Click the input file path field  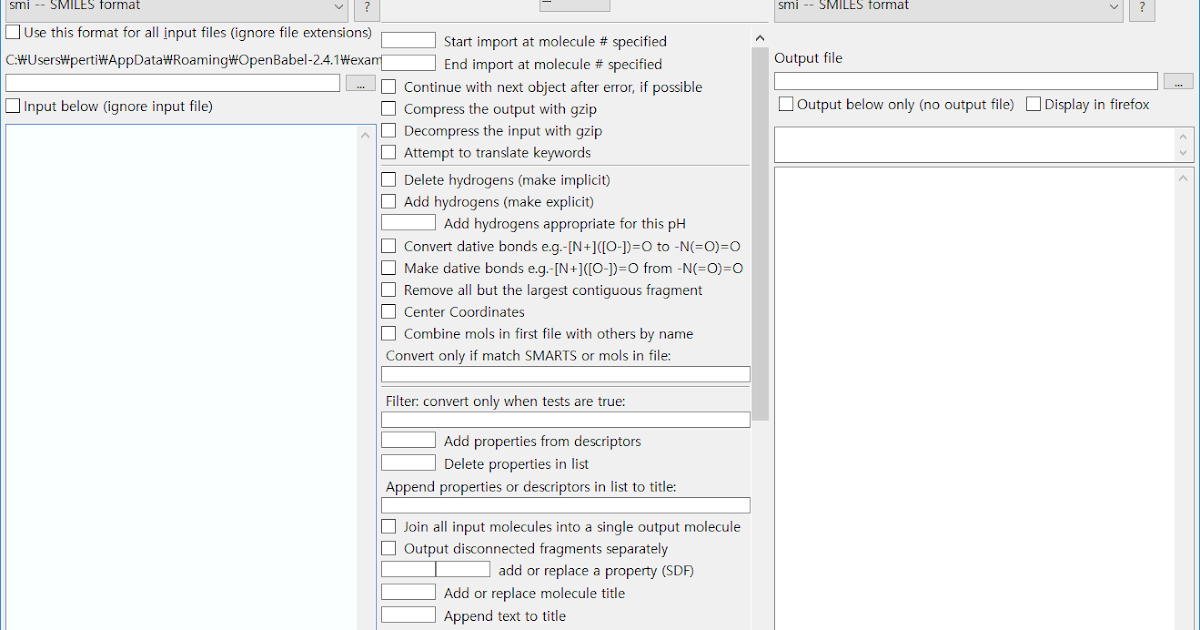[173, 83]
